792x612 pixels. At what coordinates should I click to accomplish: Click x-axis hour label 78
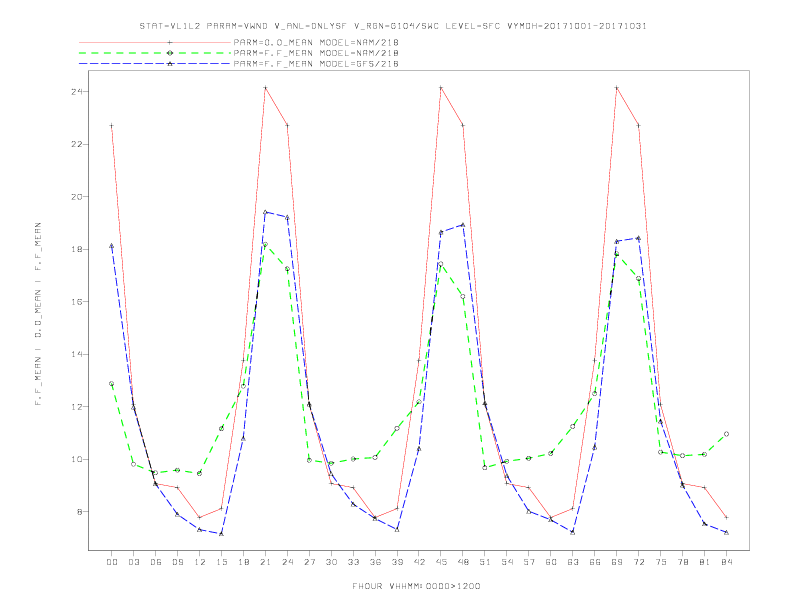coord(683,562)
